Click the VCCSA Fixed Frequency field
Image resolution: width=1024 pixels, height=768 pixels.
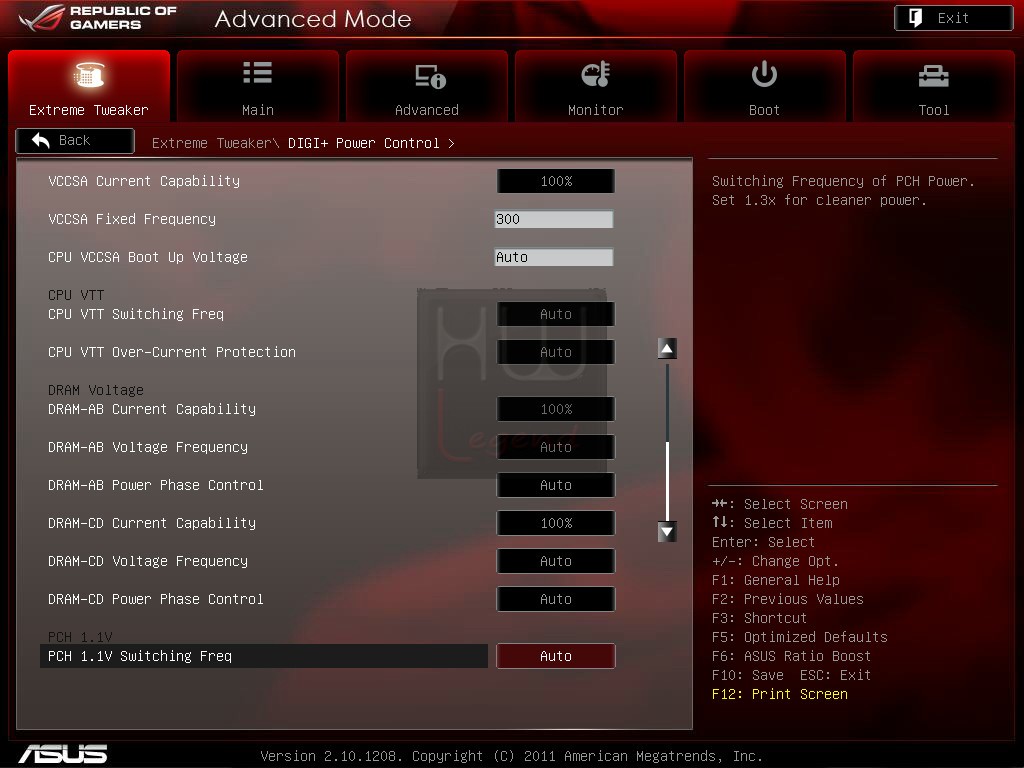[554, 219]
